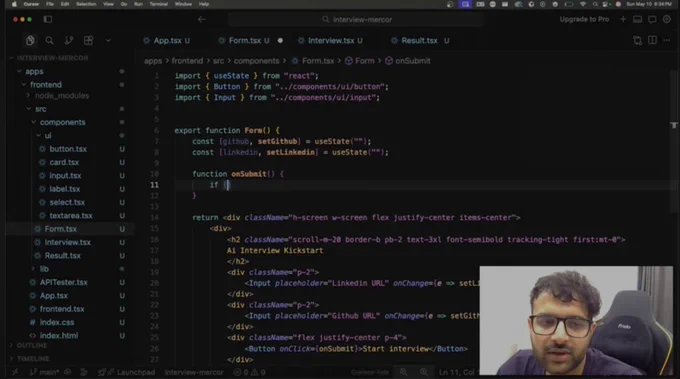
Task: Toggle the AI chat pane icon
Action: point(652,20)
